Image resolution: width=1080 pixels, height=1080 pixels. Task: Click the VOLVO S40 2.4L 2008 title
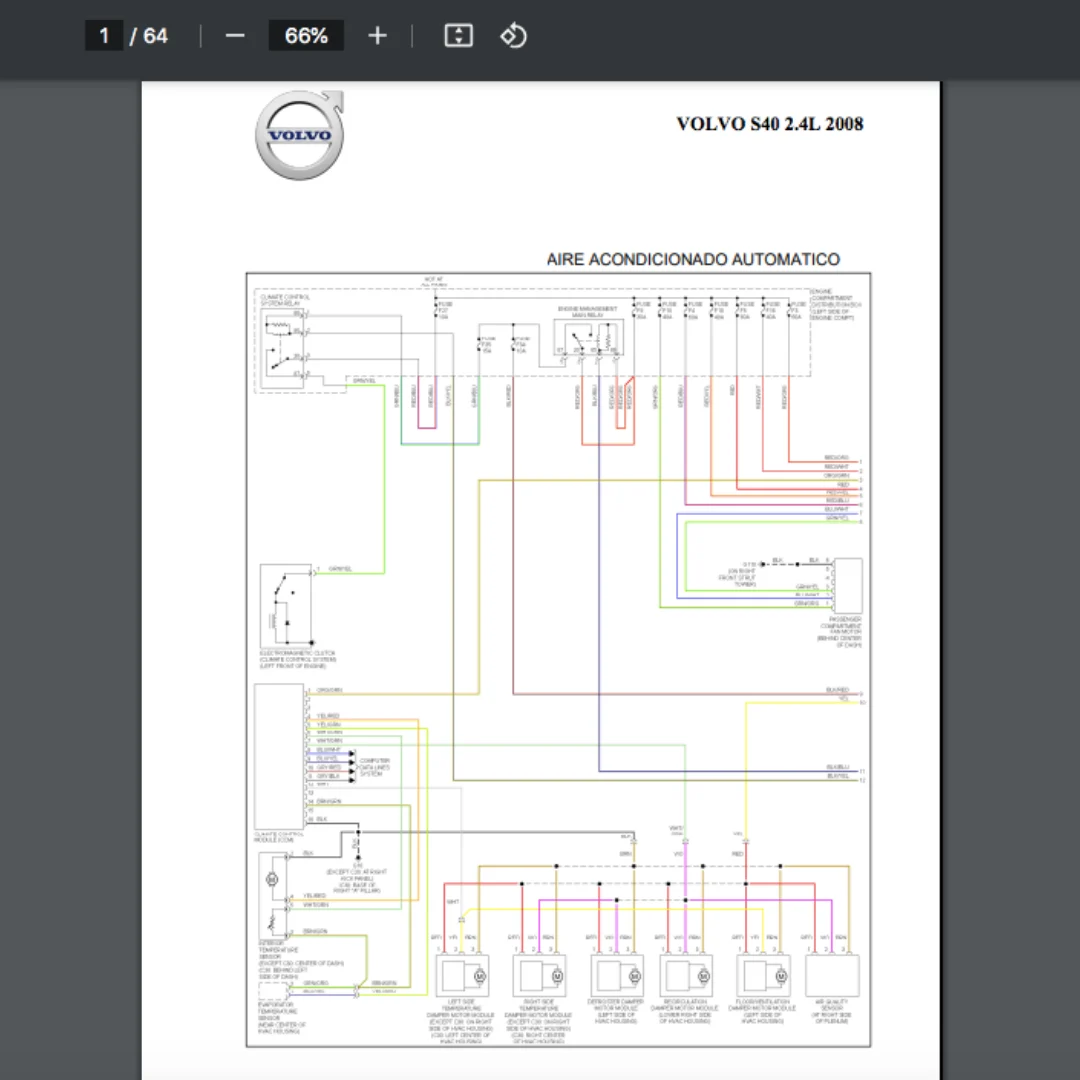pos(769,124)
